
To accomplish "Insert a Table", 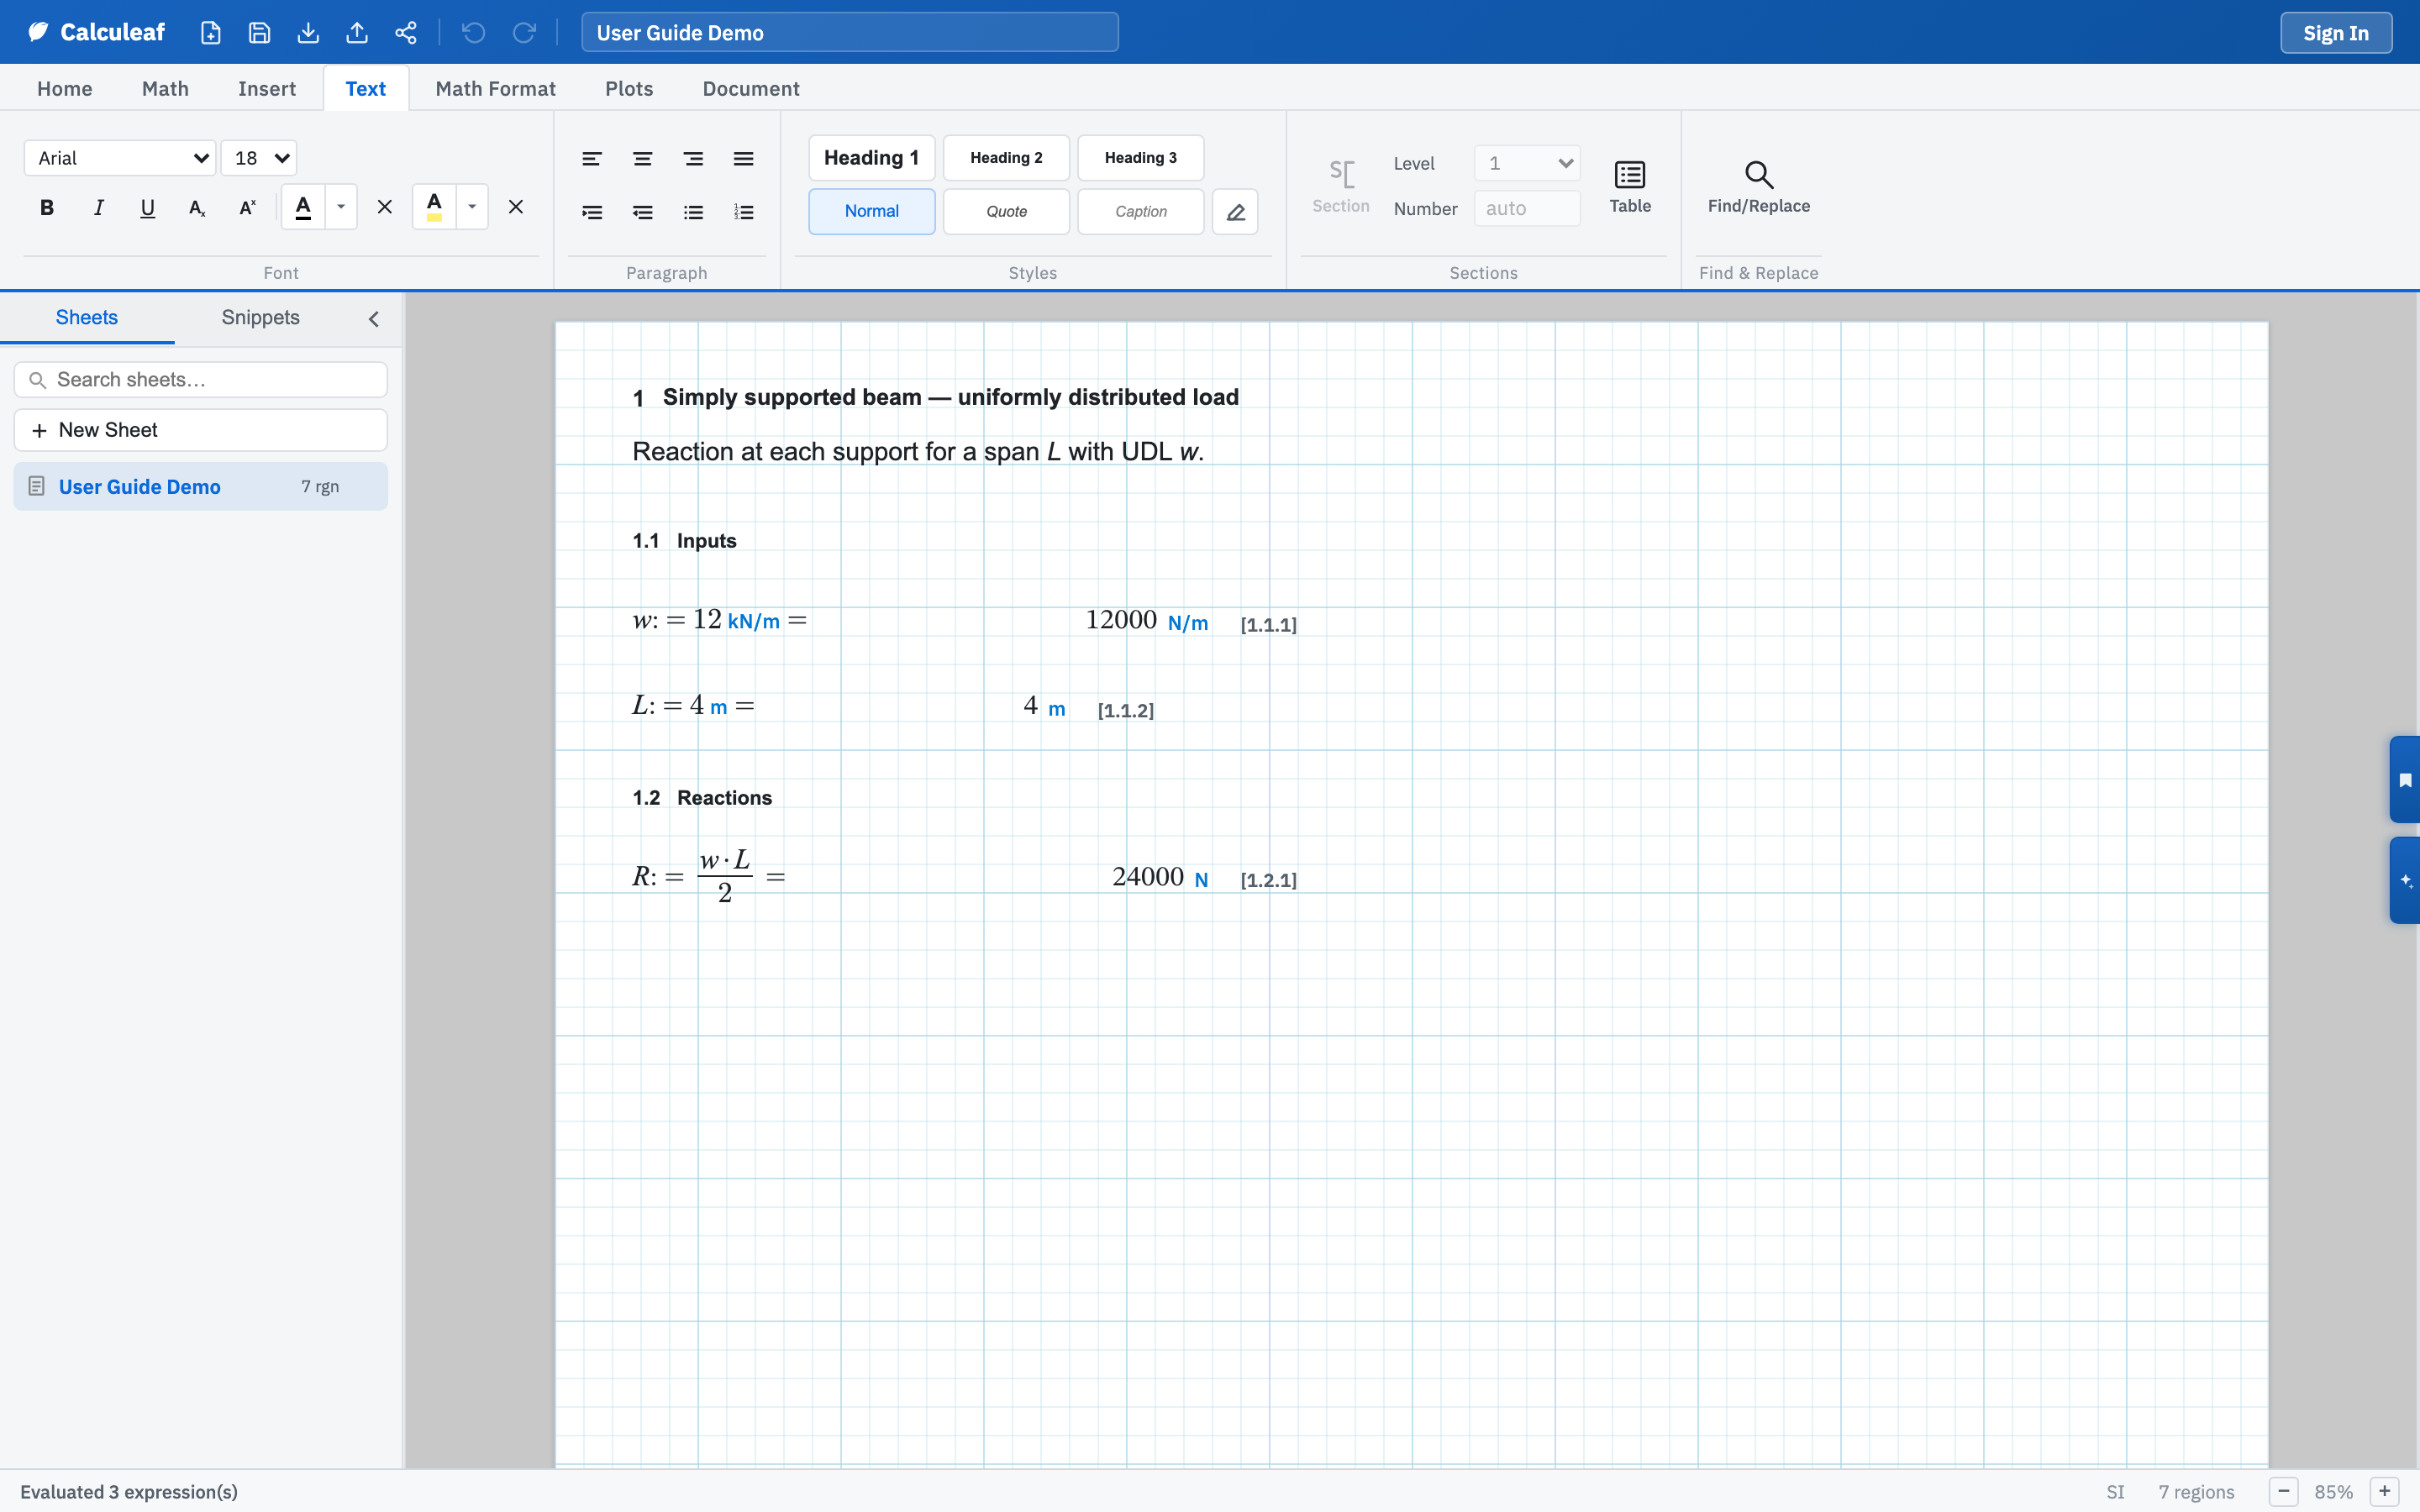I will (x=1630, y=186).
